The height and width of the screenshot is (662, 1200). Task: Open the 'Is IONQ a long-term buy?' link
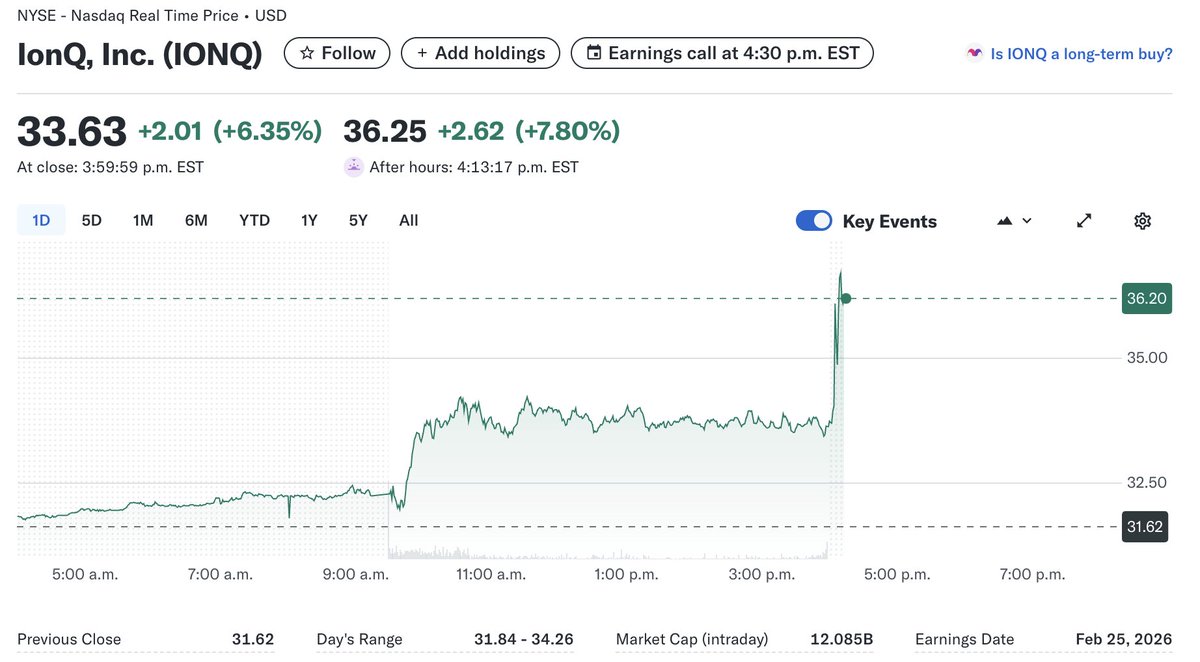point(1081,54)
